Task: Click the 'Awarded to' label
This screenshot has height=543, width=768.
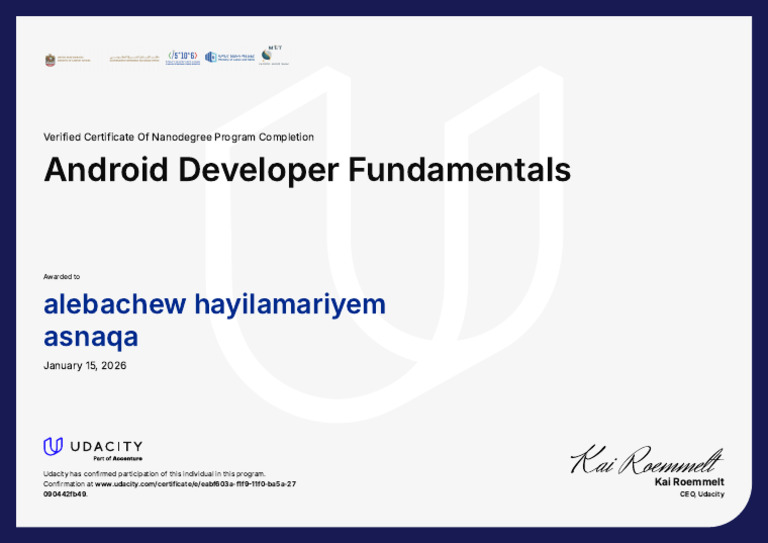Action: 62,277
